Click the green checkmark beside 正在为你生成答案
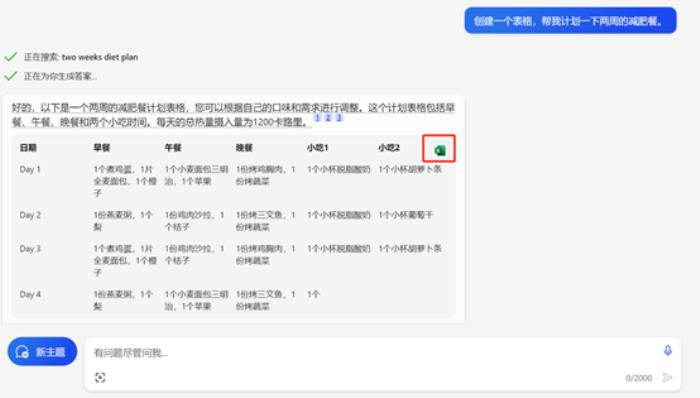 click(x=11, y=76)
